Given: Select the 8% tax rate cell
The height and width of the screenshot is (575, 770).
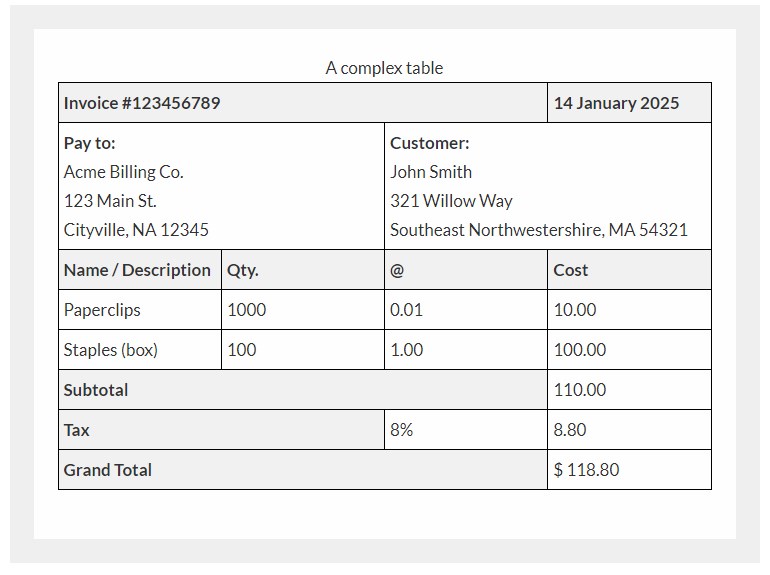Looking at the screenshot, I should [402, 430].
